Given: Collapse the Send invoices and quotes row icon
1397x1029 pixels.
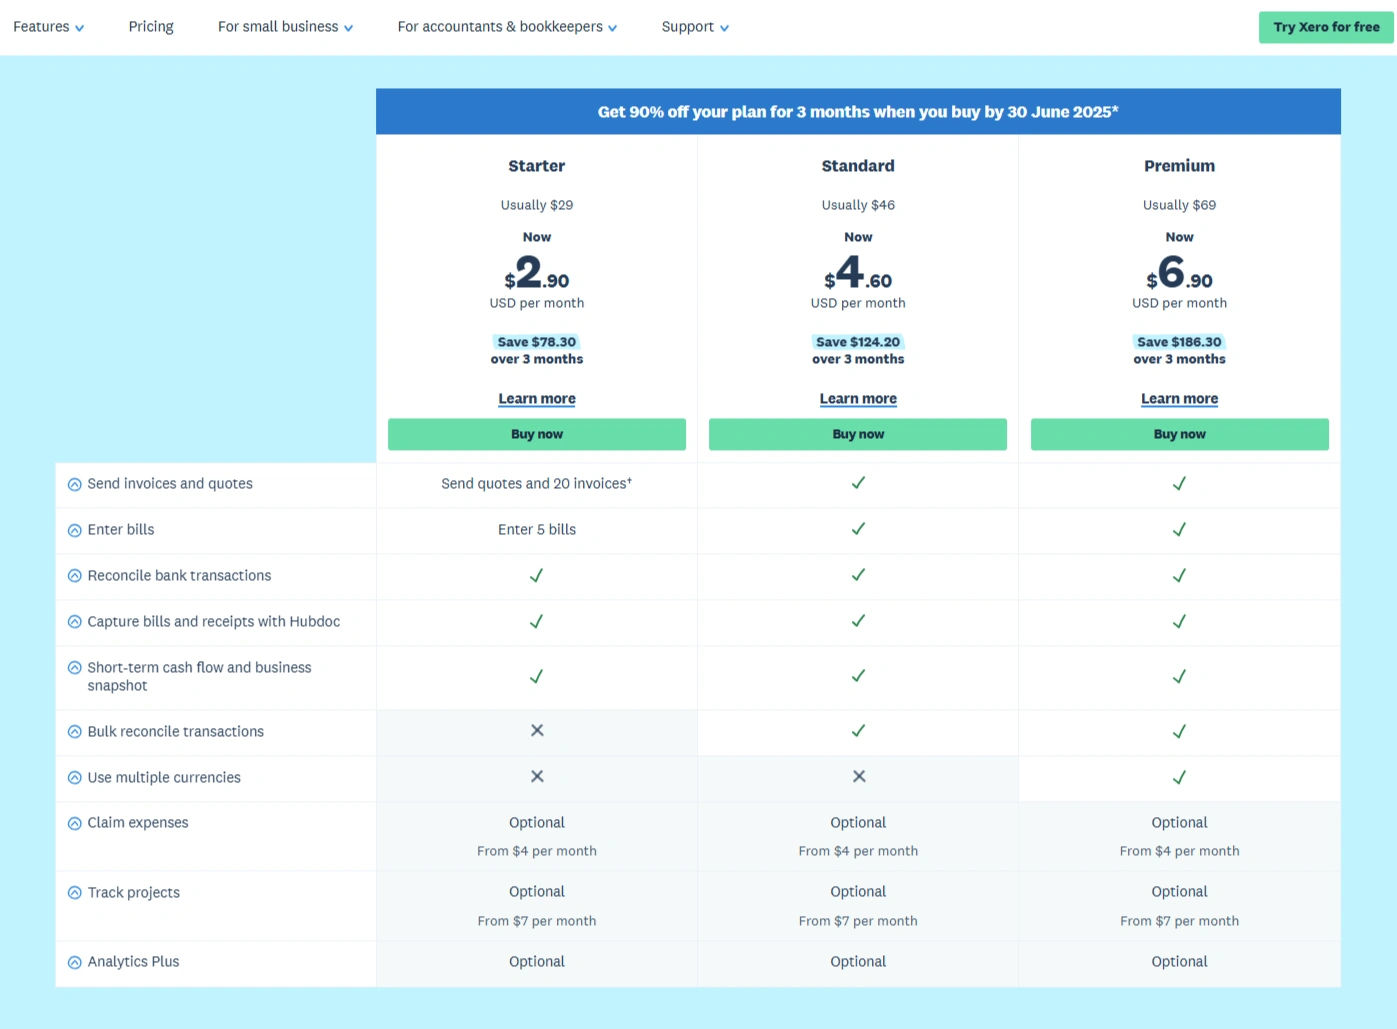Looking at the screenshot, I should [x=74, y=484].
